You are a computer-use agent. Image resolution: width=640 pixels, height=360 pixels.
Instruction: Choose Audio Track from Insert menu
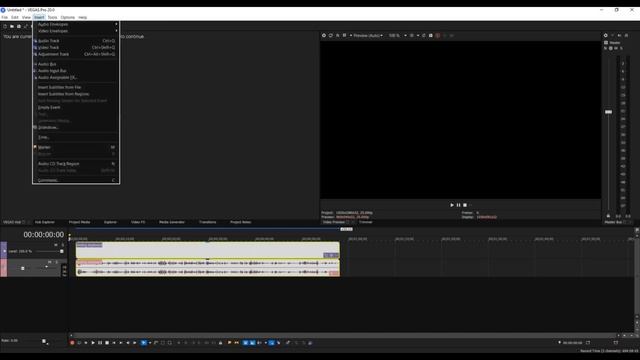tap(76, 41)
